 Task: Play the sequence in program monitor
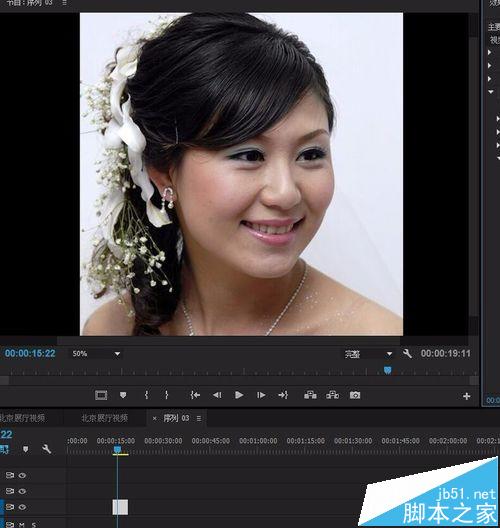(239, 395)
